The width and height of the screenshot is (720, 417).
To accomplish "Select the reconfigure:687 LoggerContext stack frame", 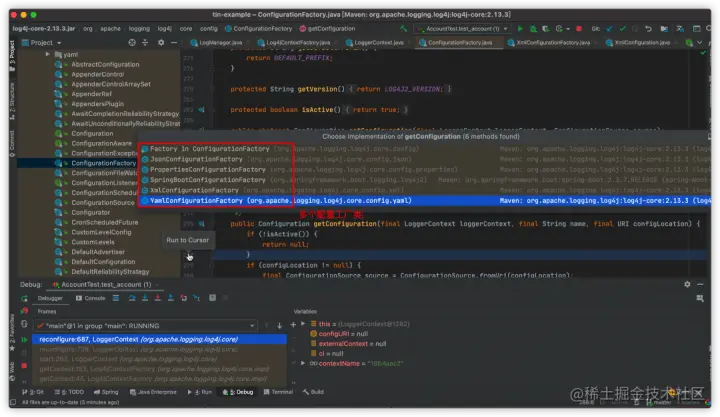I will click(159, 339).
